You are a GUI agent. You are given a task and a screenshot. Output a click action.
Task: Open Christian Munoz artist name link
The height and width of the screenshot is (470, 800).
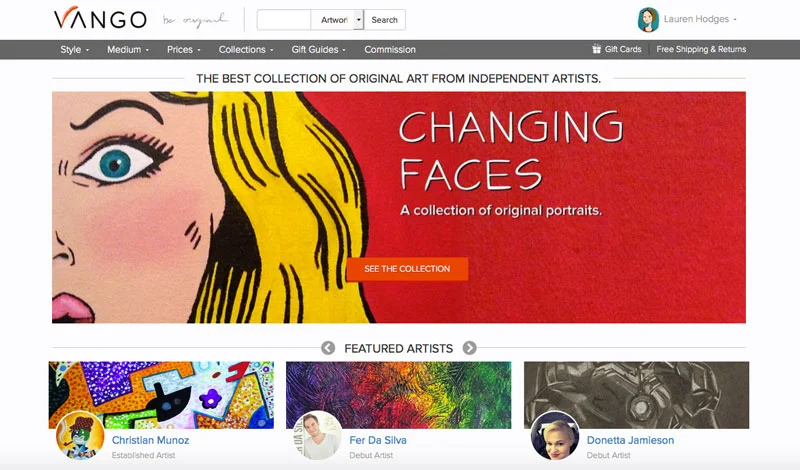151,440
